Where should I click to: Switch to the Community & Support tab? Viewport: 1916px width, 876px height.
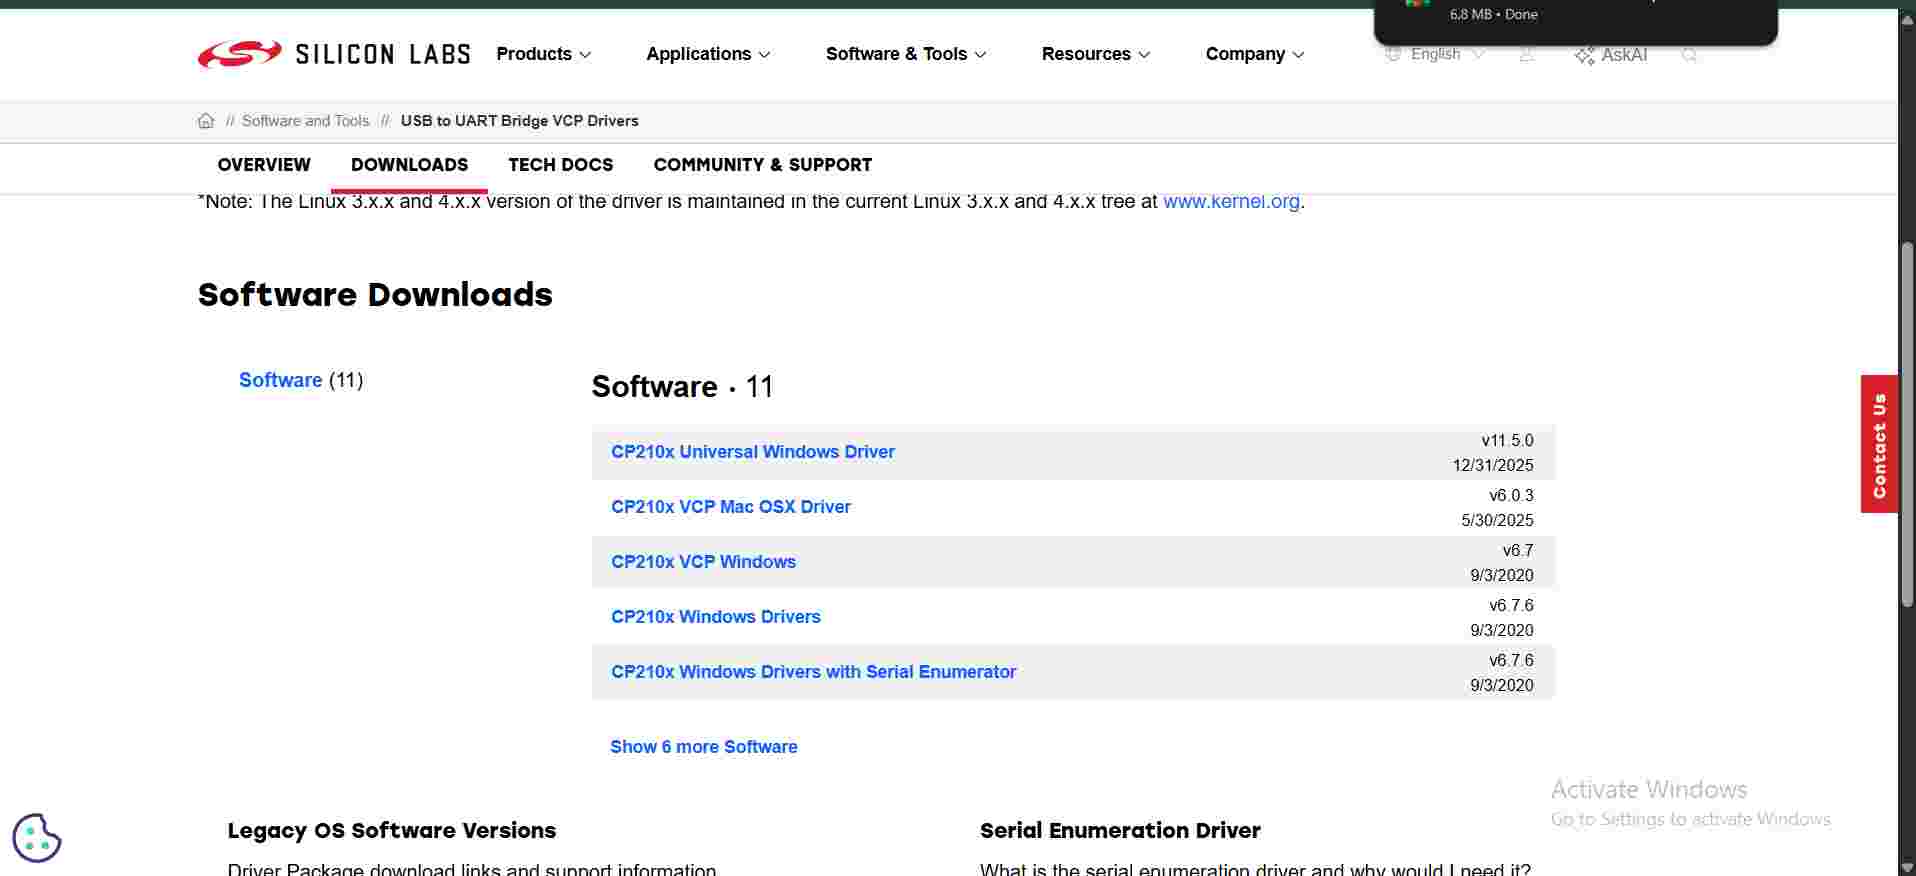pyautogui.click(x=763, y=165)
